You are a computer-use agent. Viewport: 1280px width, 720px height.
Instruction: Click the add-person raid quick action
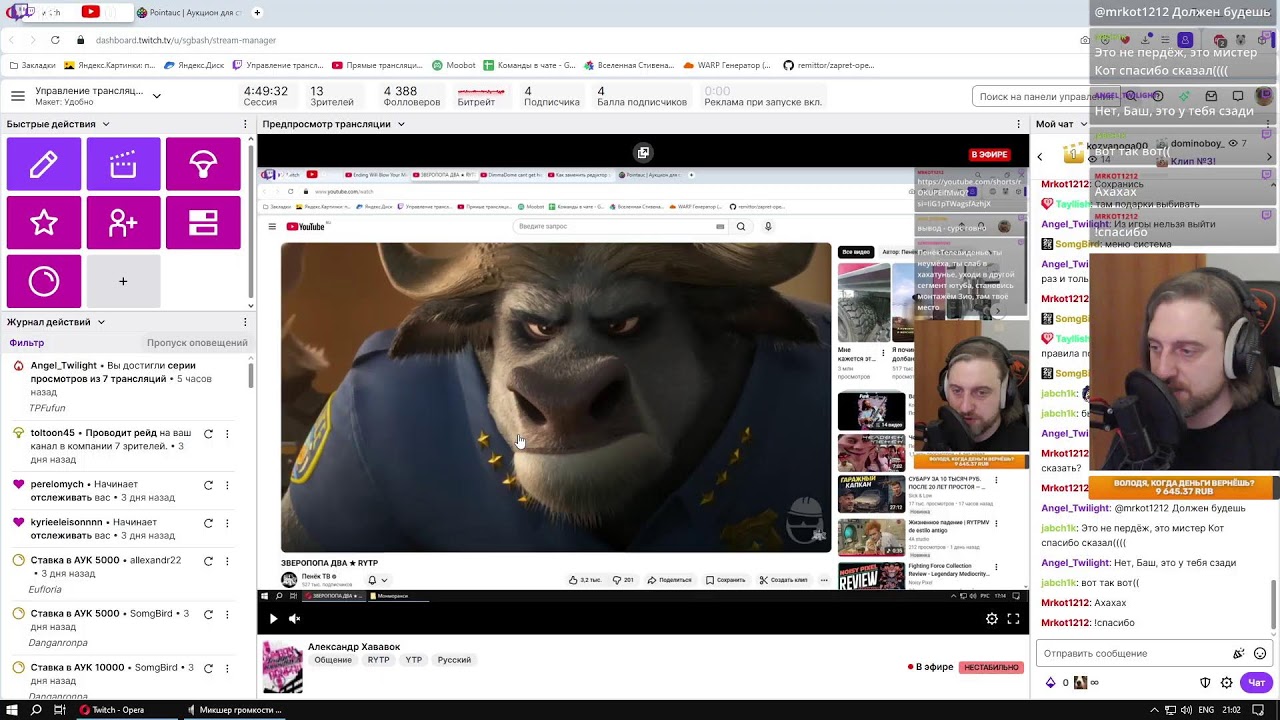(x=123, y=222)
